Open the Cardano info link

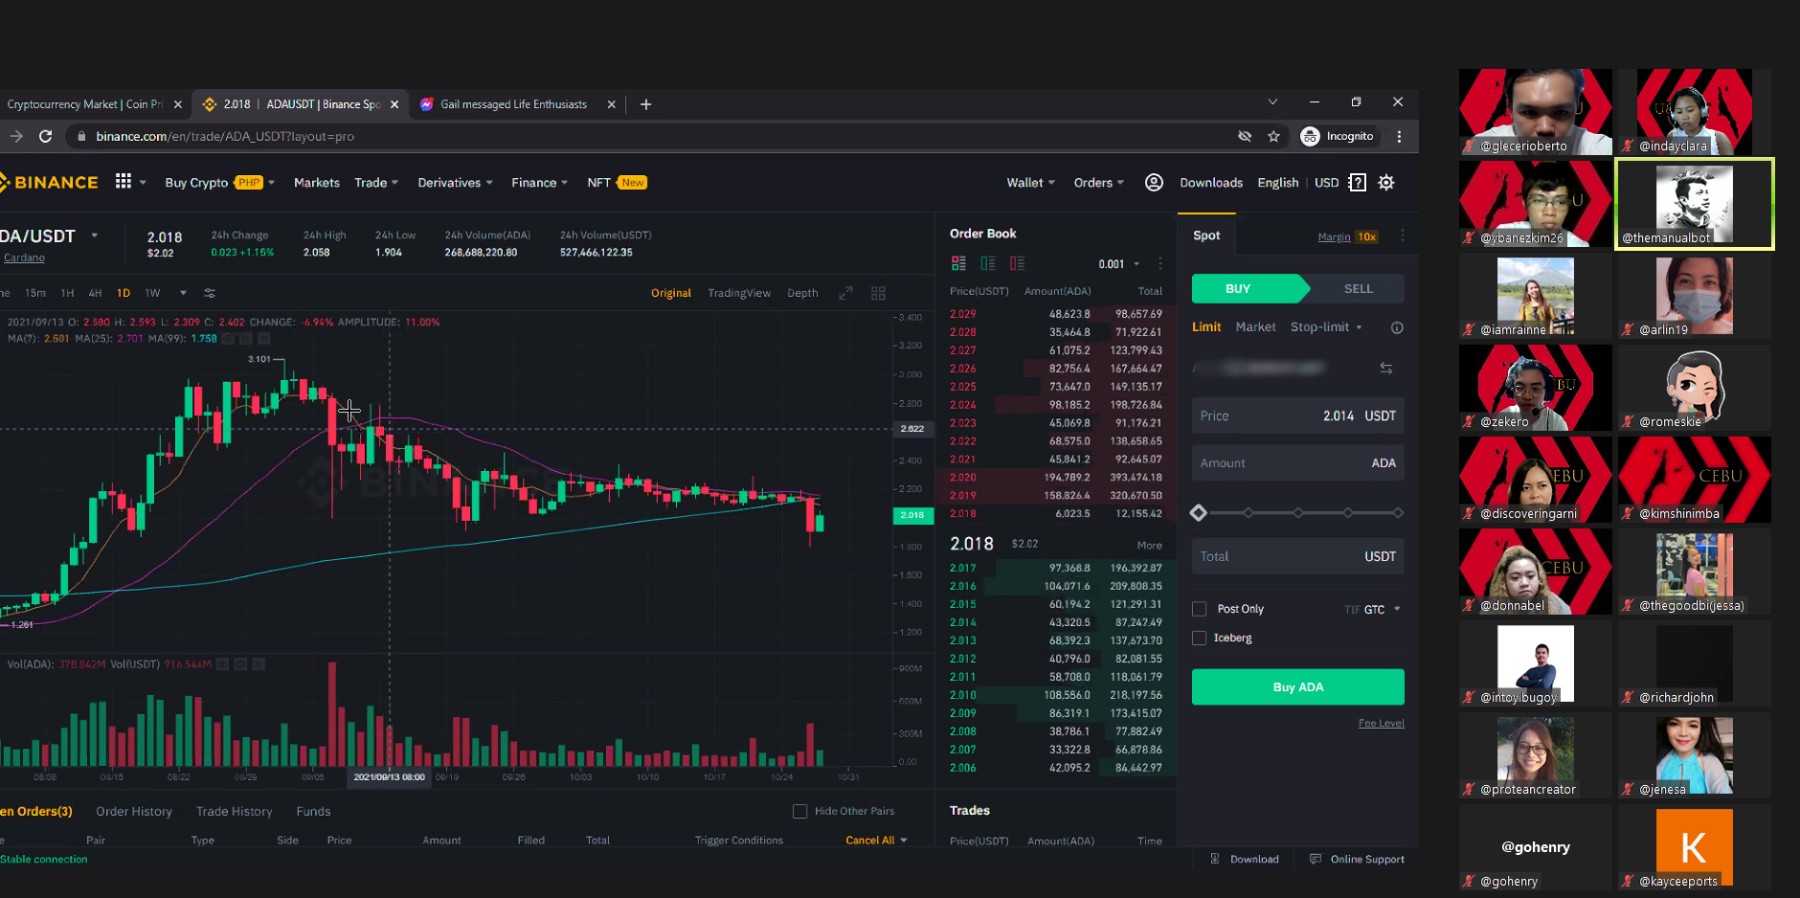(x=24, y=258)
